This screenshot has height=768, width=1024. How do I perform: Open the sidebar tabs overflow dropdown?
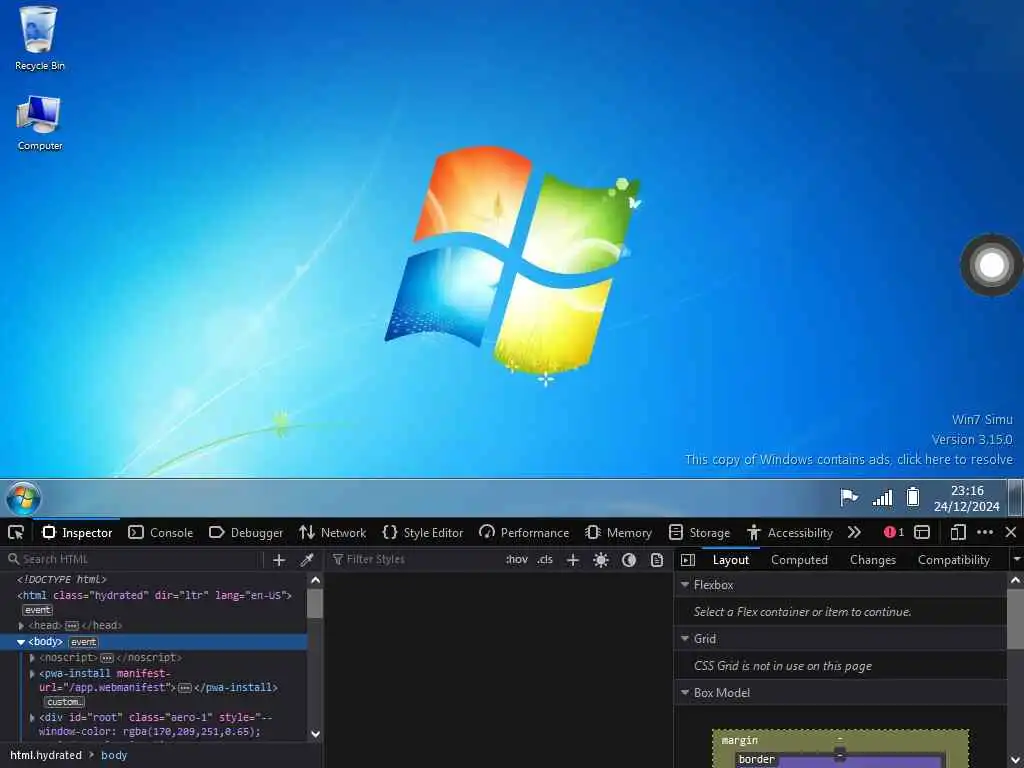click(x=1016, y=560)
